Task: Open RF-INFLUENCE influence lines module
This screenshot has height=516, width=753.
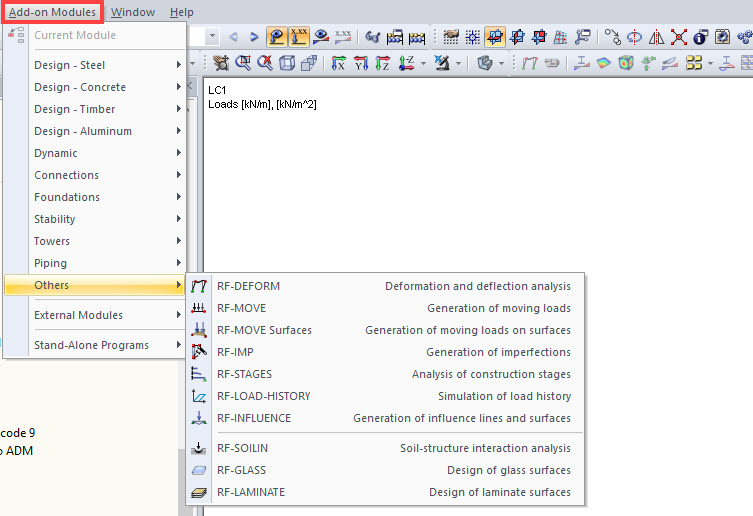Action: pos(385,418)
